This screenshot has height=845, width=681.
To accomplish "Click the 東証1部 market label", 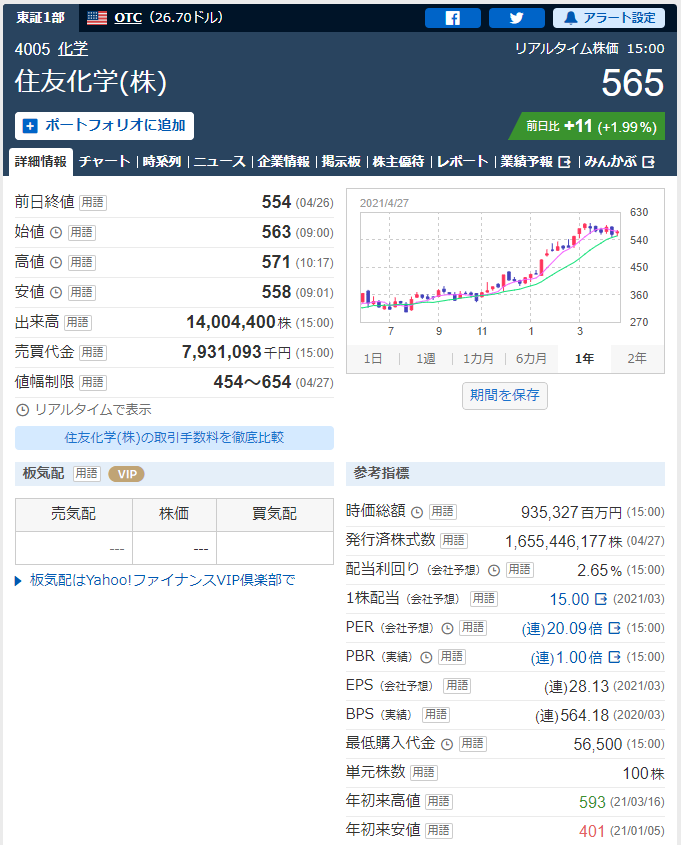I will (40, 18).
